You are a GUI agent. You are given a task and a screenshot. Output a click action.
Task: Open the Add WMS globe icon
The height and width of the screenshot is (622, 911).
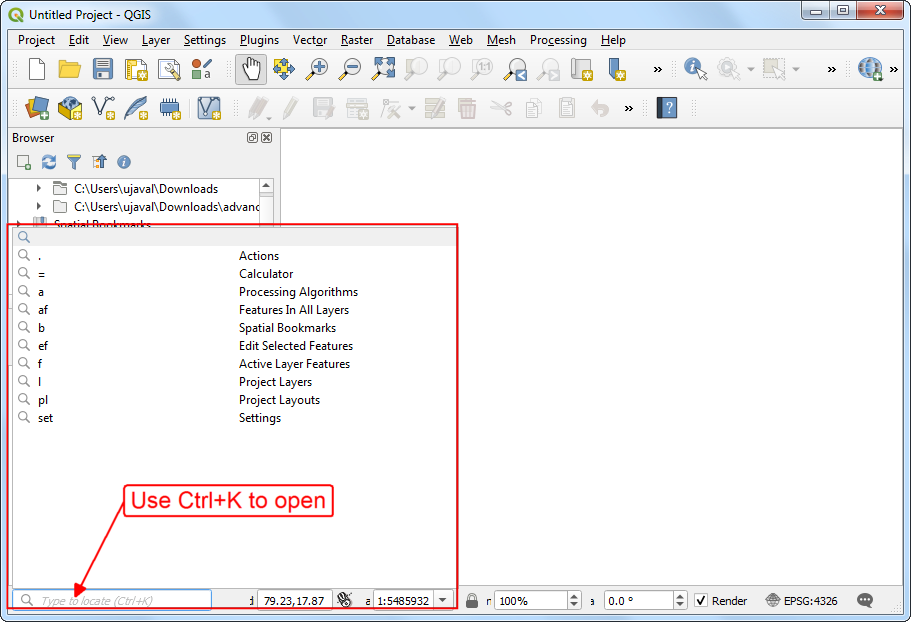(870, 69)
